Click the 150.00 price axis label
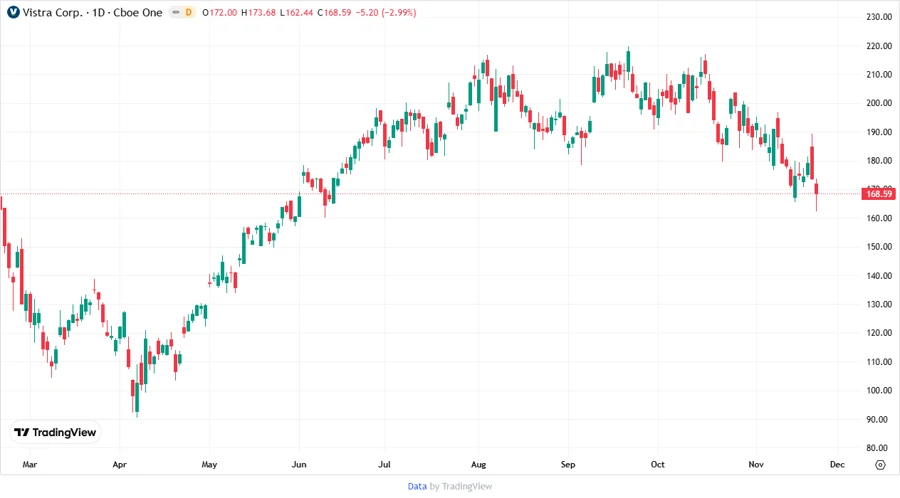Viewport: 900px width, 498px height. click(879, 247)
